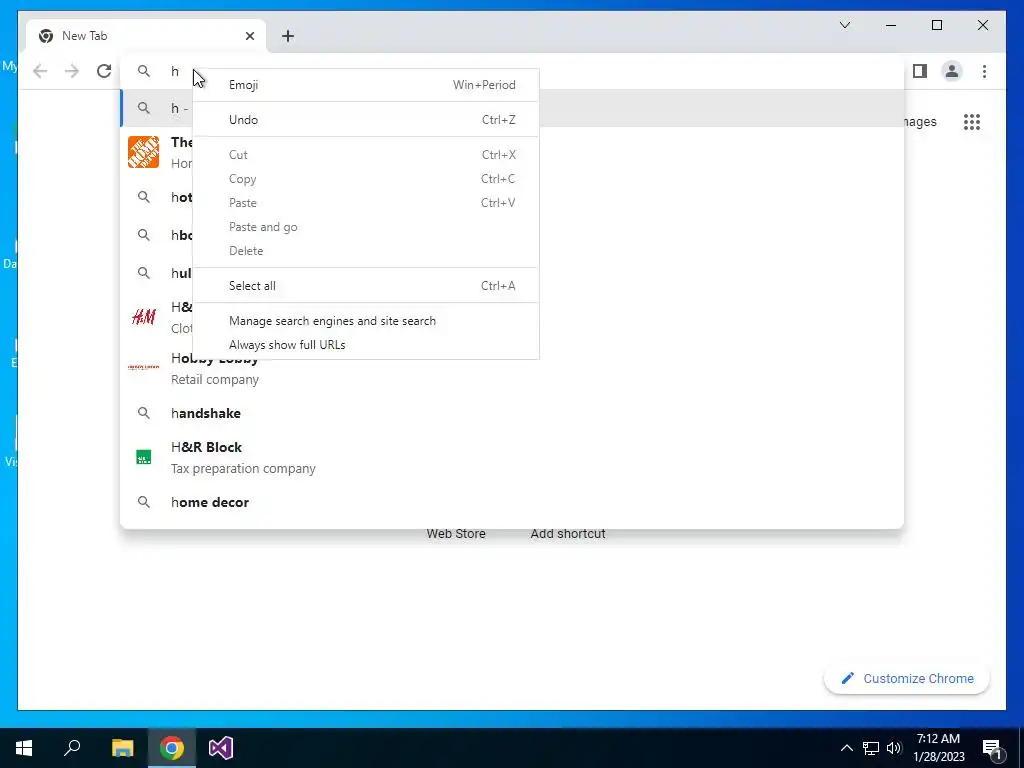Click the Chrome back arrow
1024x768 pixels.
40,71
